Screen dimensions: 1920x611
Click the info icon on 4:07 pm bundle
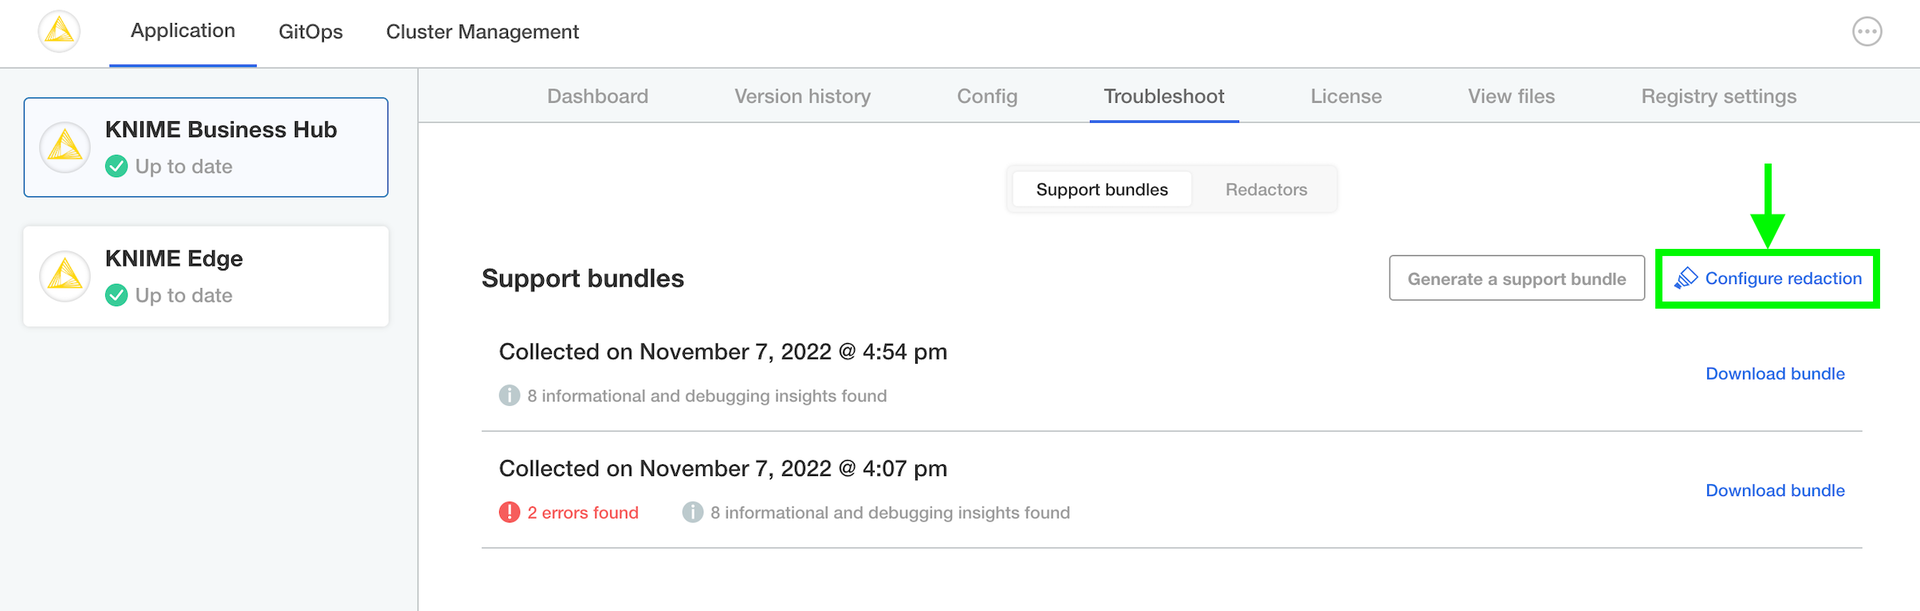coord(692,512)
